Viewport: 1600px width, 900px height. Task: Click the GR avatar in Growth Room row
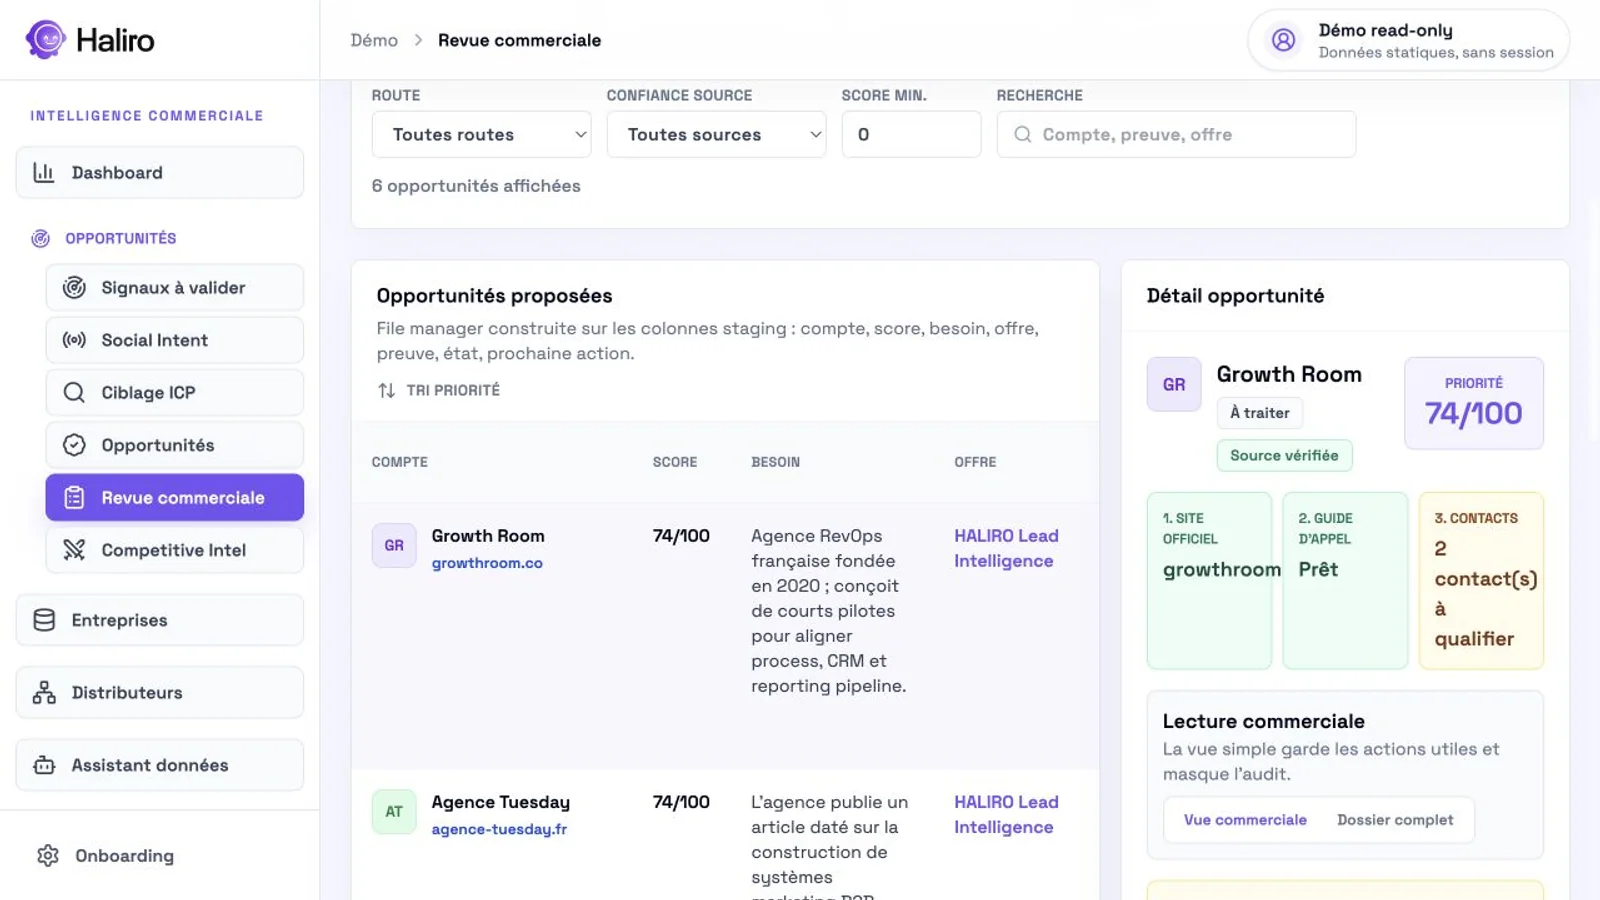(394, 546)
